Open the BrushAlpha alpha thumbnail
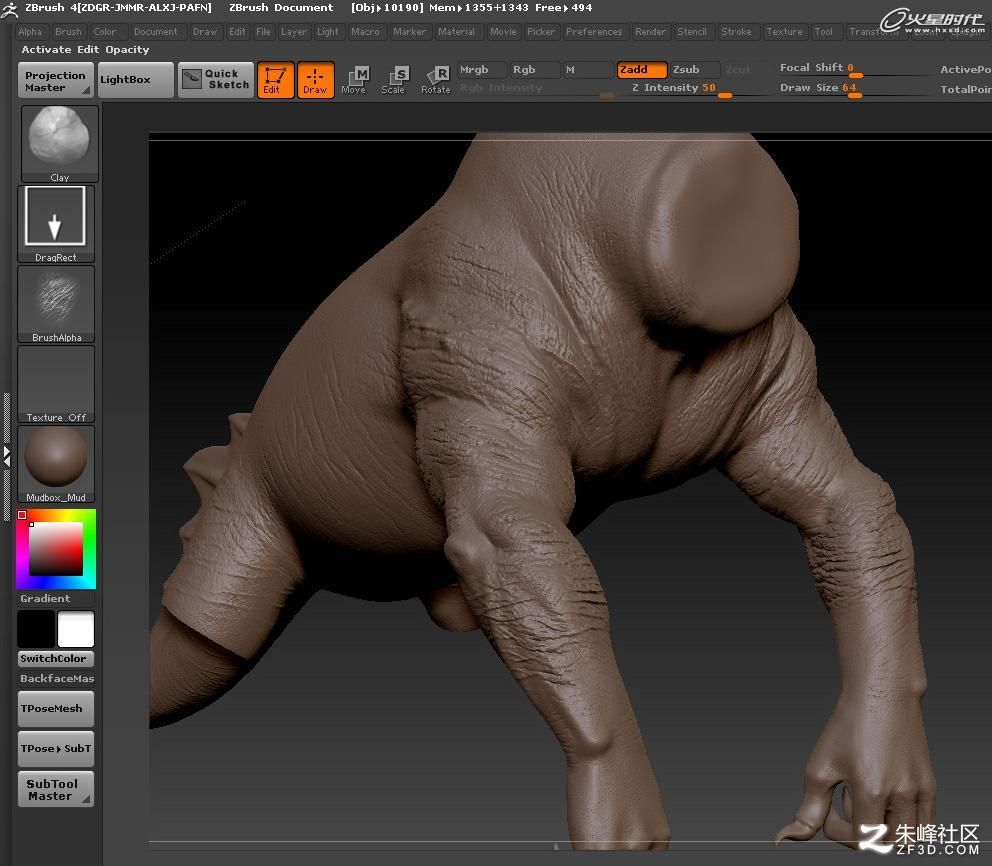The image size is (992, 866). pos(56,304)
